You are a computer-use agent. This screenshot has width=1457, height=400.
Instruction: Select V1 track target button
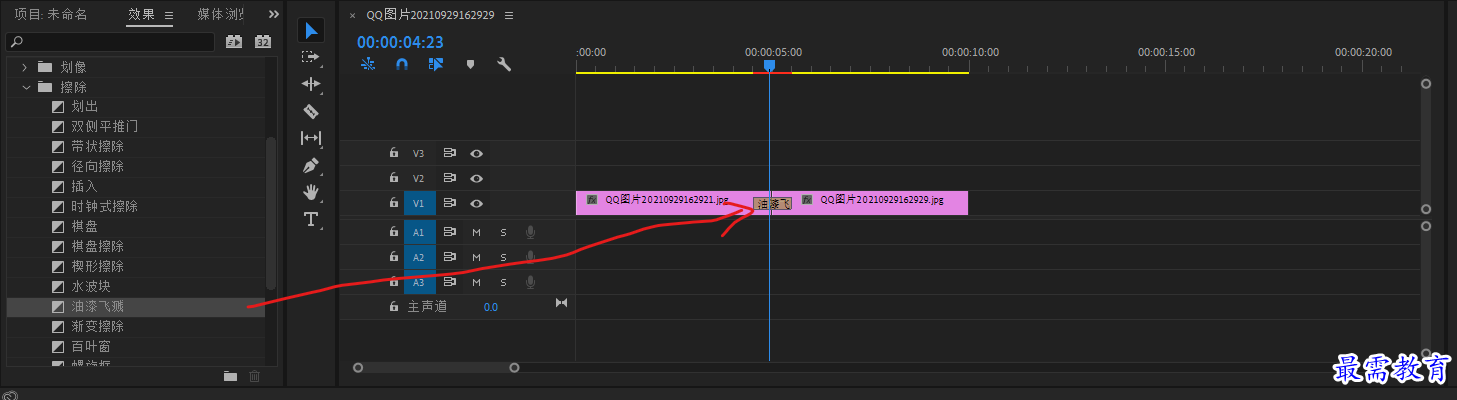[x=419, y=203]
